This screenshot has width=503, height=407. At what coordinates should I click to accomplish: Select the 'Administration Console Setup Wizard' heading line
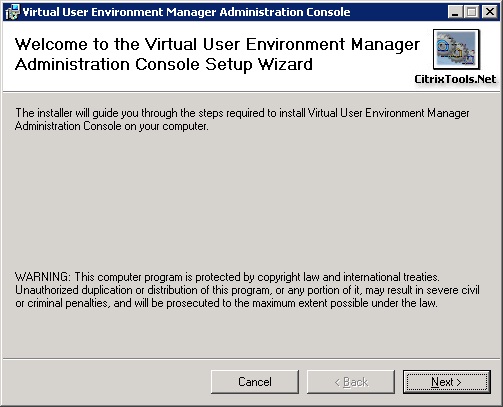(164, 64)
